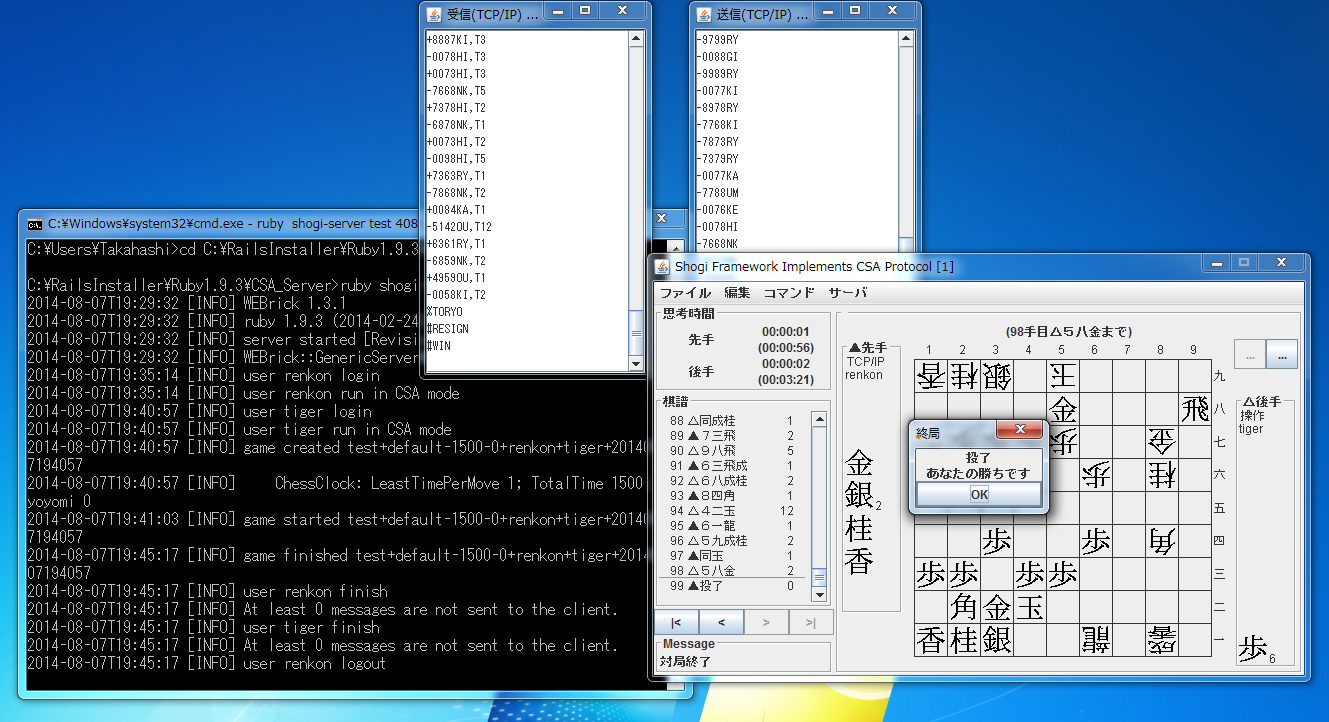Image resolution: width=1329 pixels, height=722 pixels.
Task: Pick the 桂 knight from 先手's hand
Action: 859,529
